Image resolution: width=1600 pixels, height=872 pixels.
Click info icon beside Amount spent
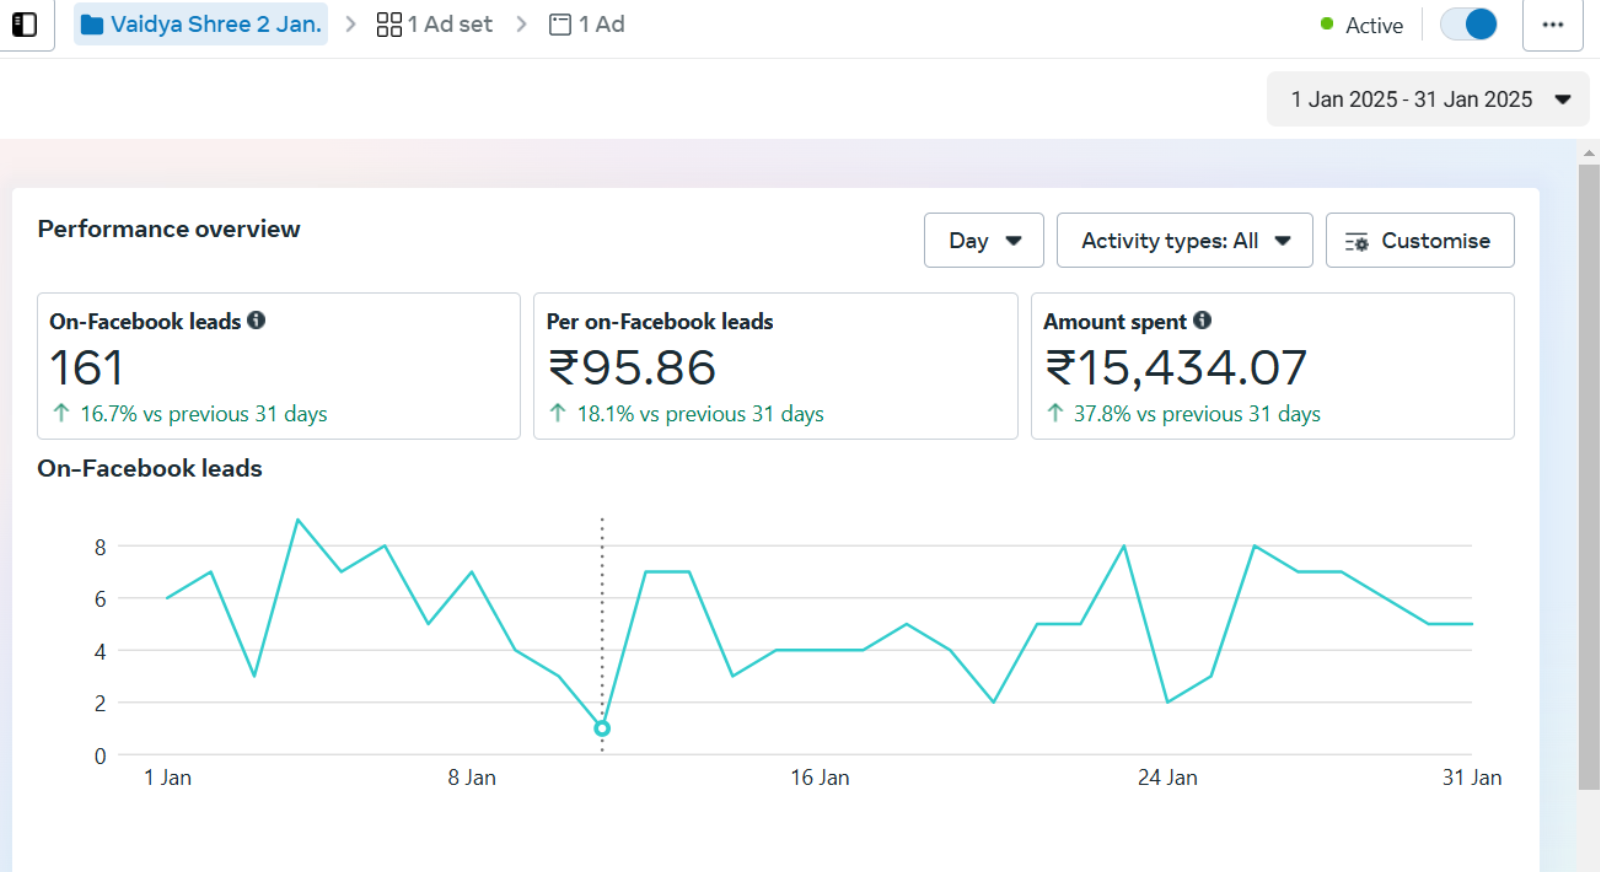1202,320
